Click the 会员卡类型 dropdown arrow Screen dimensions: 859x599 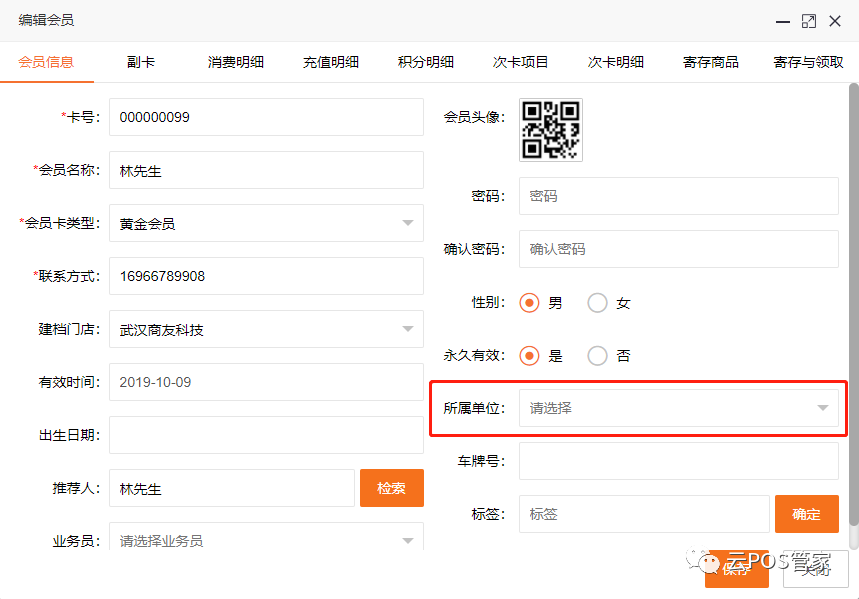pyautogui.click(x=408, y=223)
